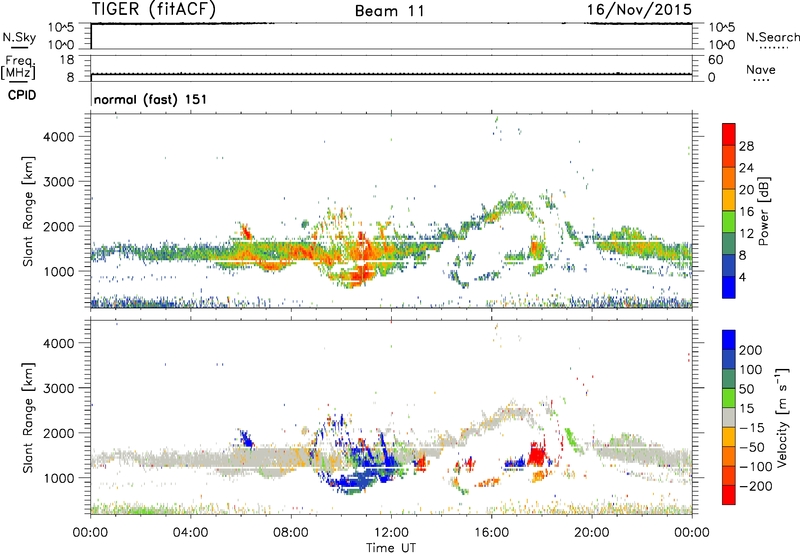Select the bright blue bottom Power swatch
The width and height of the screenshot is (800, 554).
coord(729,287)
